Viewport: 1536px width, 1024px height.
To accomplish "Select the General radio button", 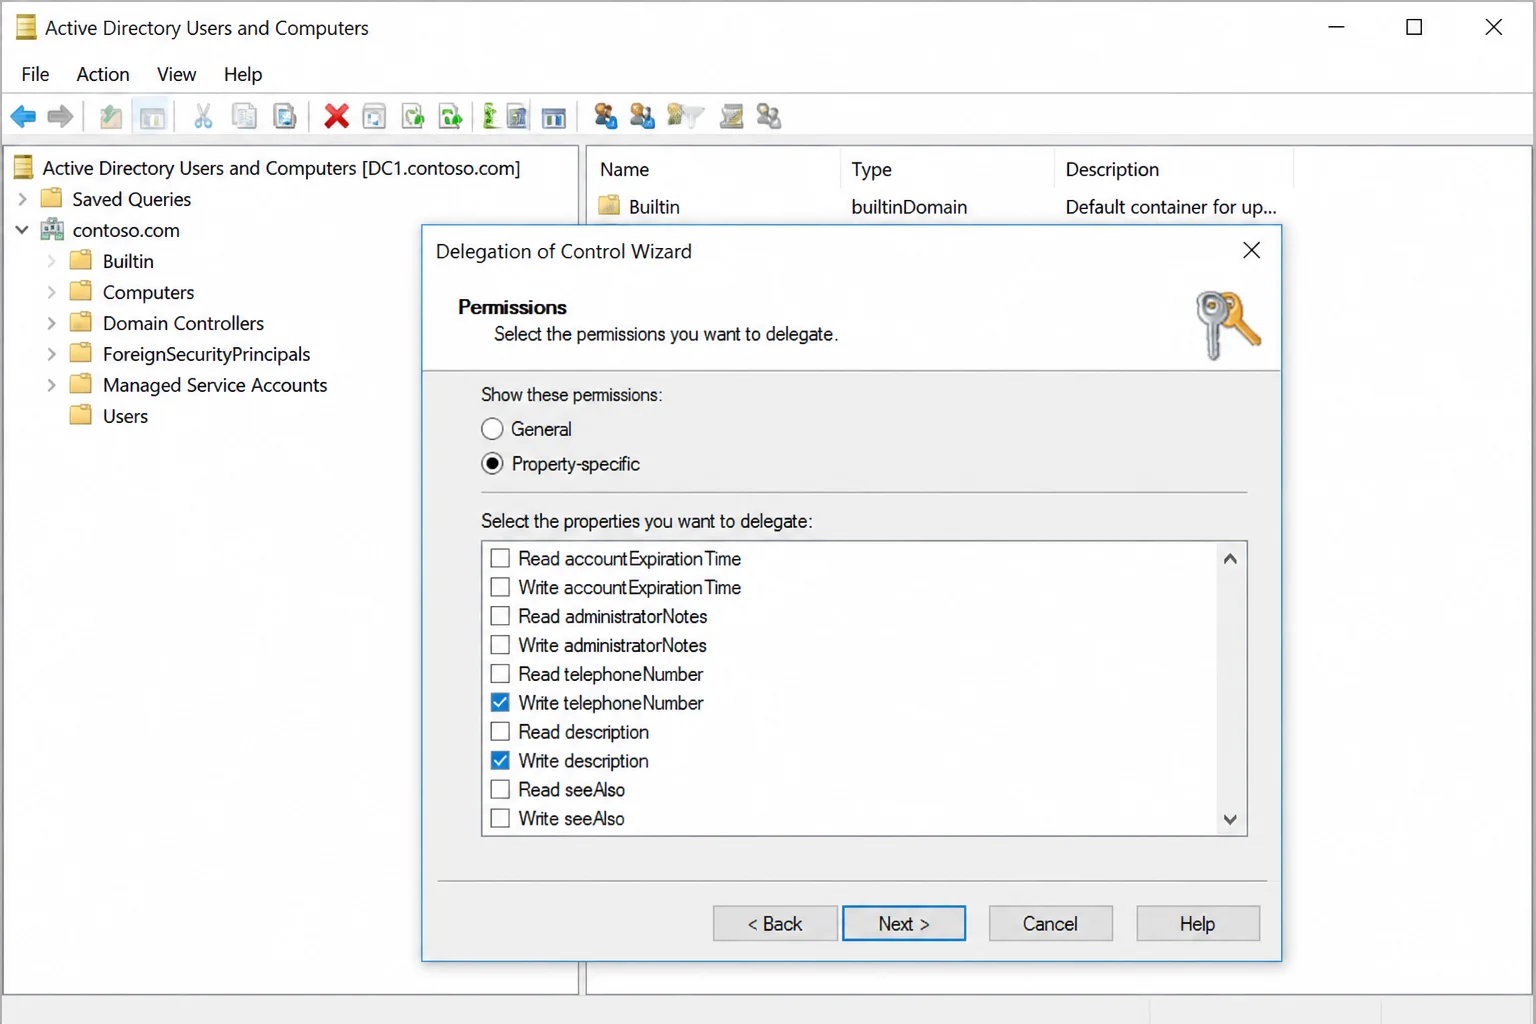I will point(492,429).
